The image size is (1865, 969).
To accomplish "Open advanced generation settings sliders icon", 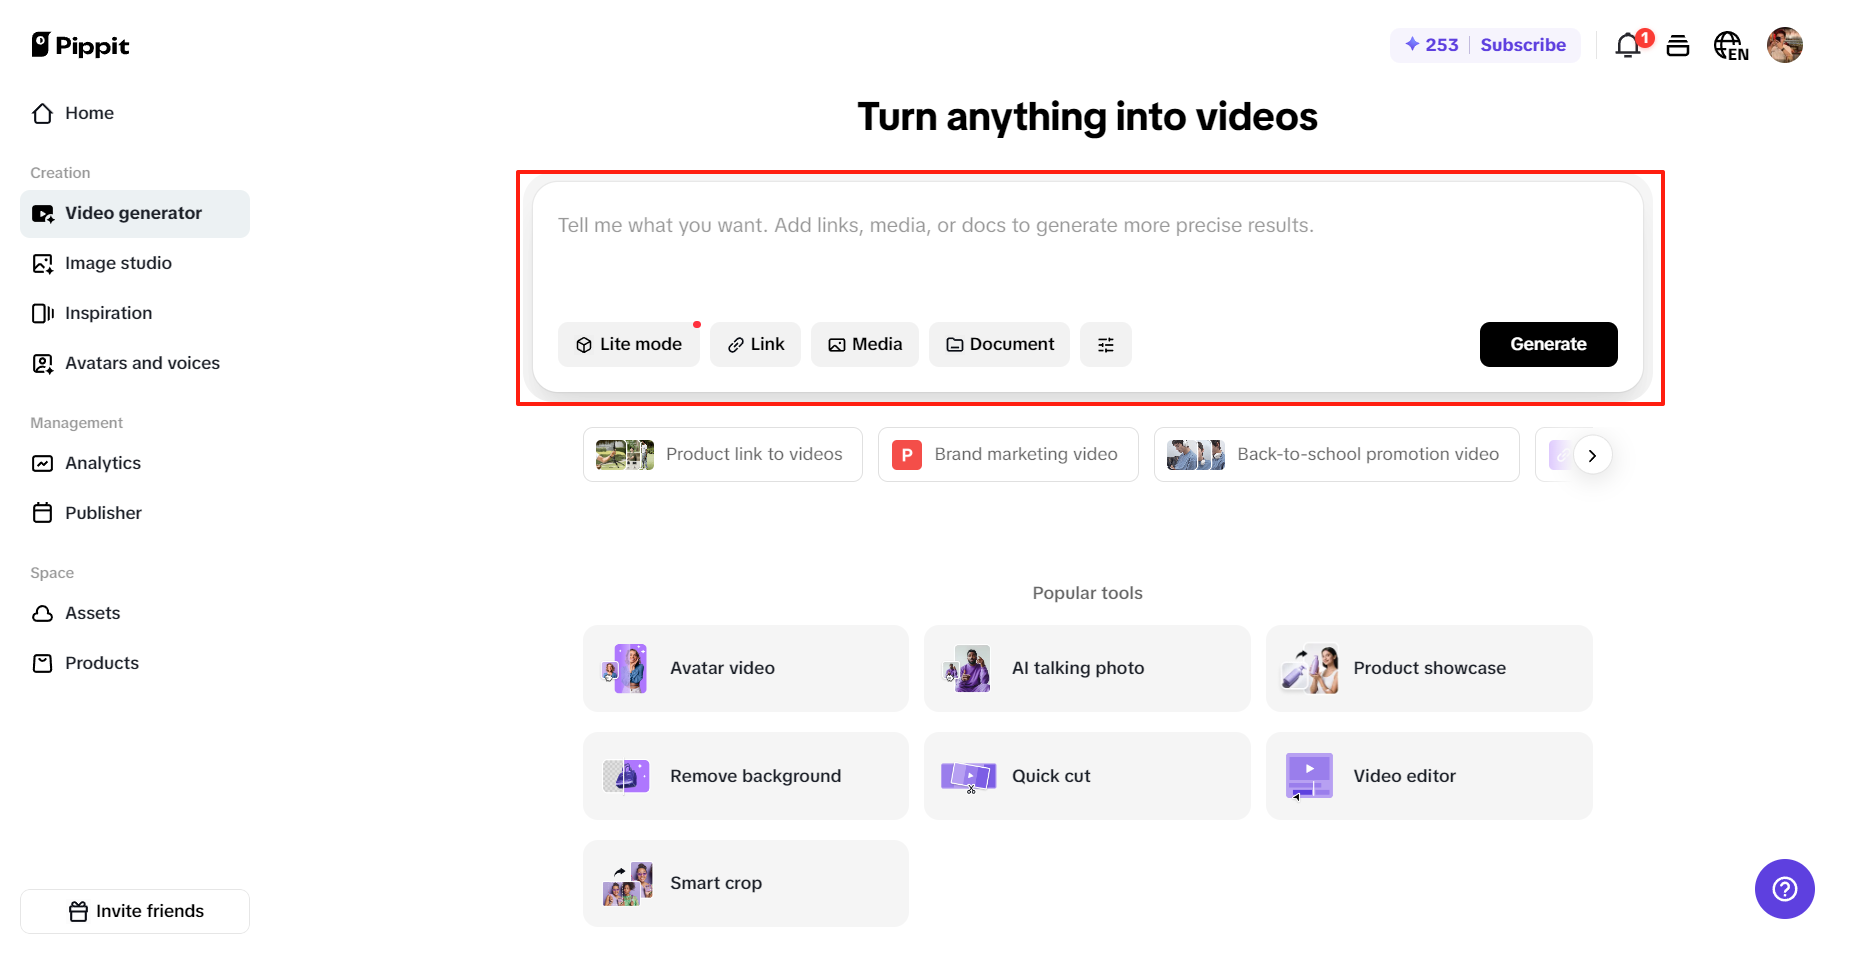I will click(1105, 344).
